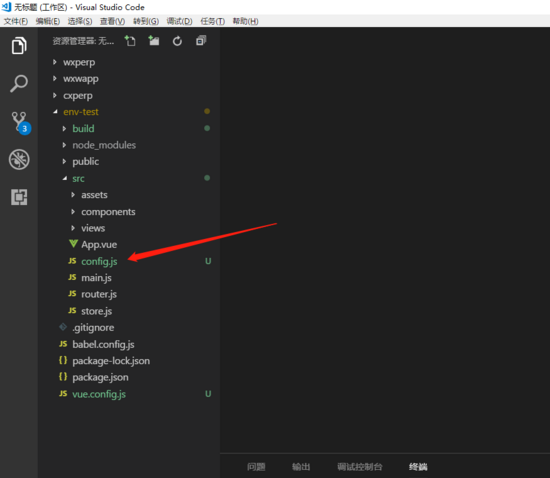Refresh the explorer tree
The image size is (550, 478).
(177, 41)
